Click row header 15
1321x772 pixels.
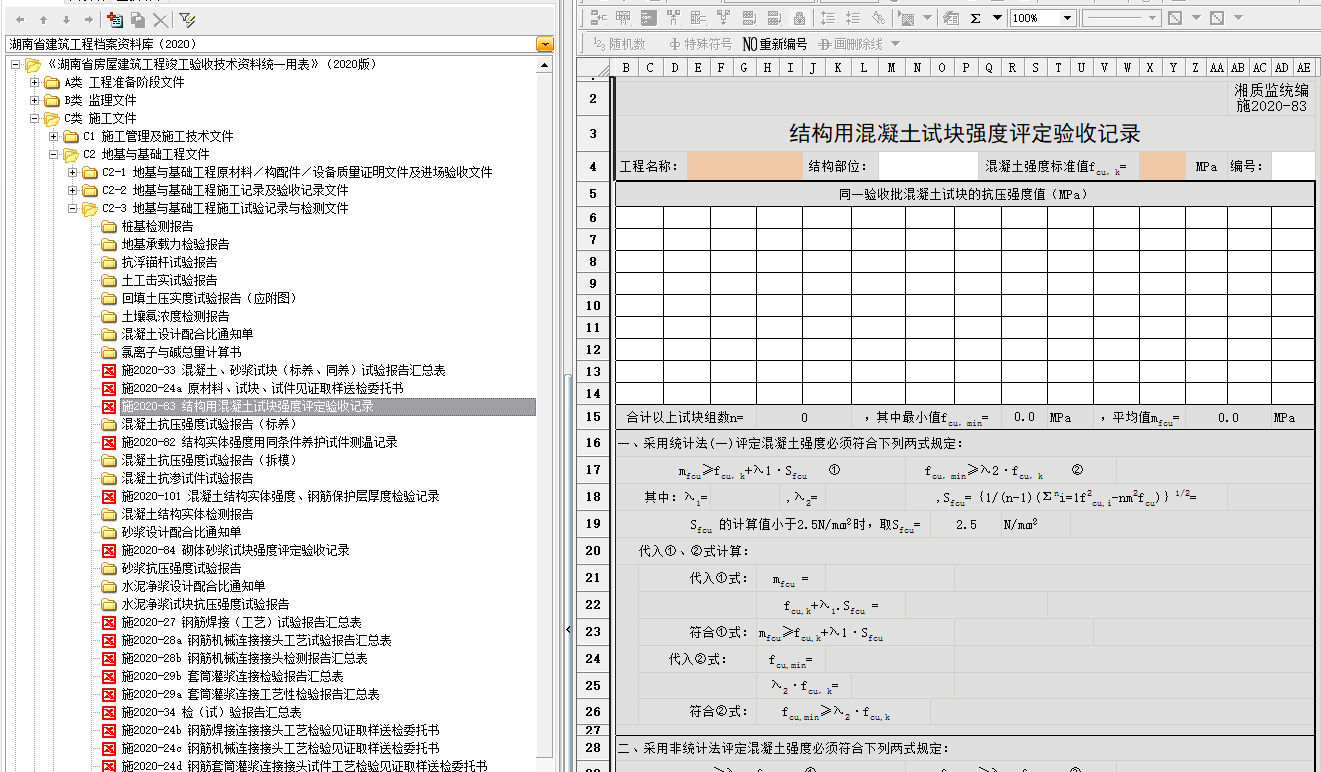pyautogui.click(x=593, y=418)
